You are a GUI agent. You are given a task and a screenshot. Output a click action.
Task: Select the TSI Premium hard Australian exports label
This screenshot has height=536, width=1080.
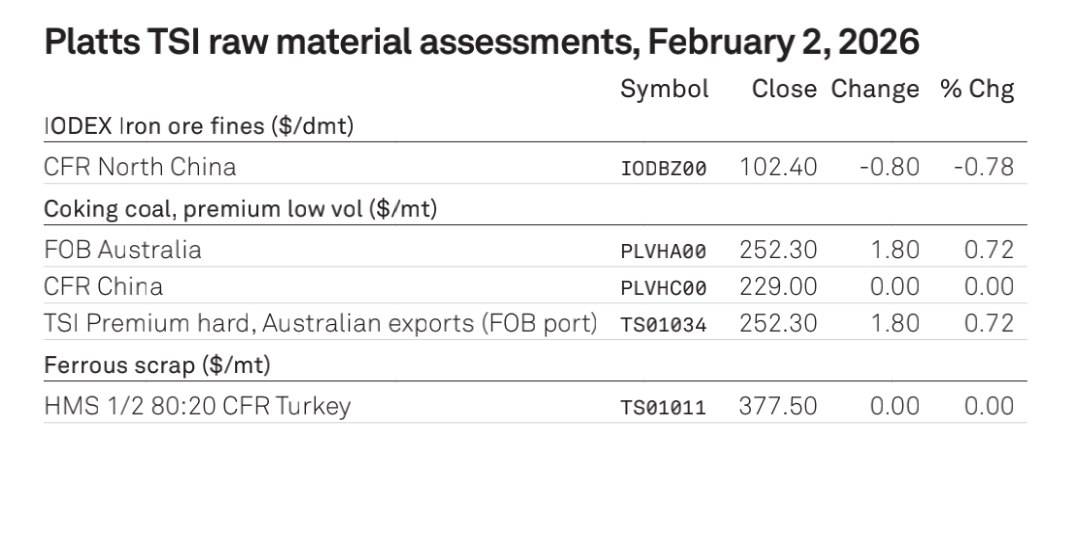320,323
